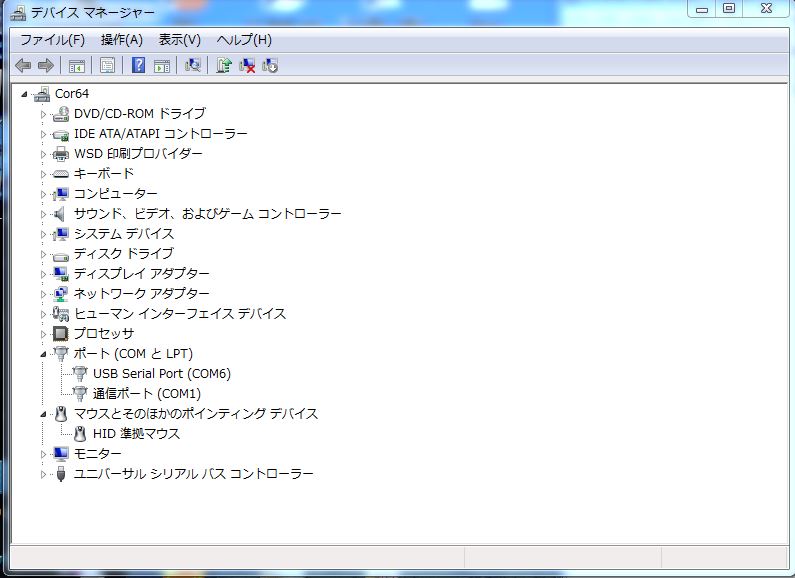The image size is (795, 578).
Task: Select the DVD/CD-ROM drive icon
Action: click(61, 114)
